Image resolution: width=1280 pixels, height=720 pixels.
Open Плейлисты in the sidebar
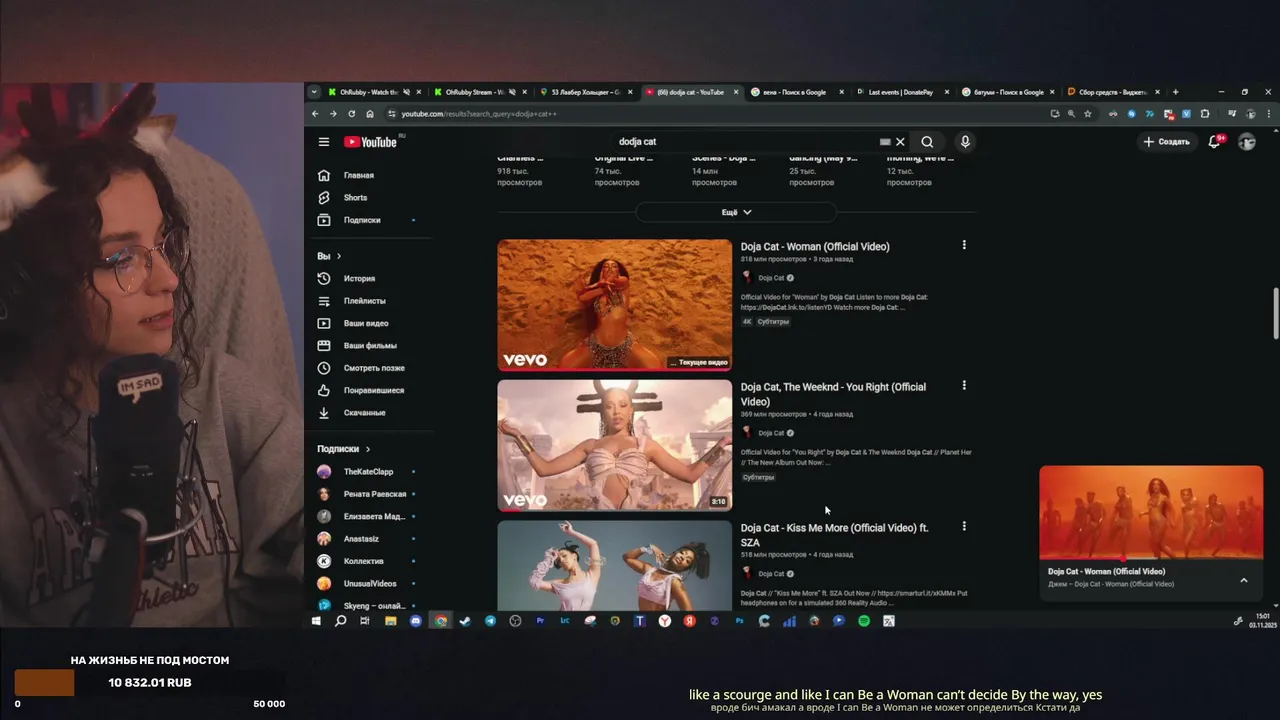click(x=366, y=301)
